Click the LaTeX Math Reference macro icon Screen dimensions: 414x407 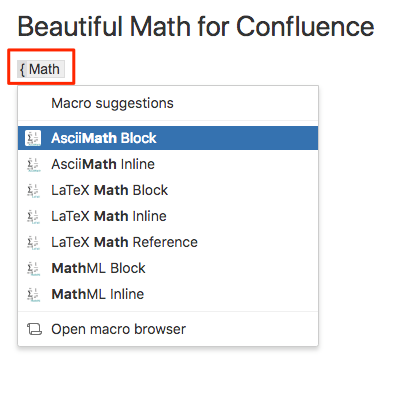click(33, 242)
